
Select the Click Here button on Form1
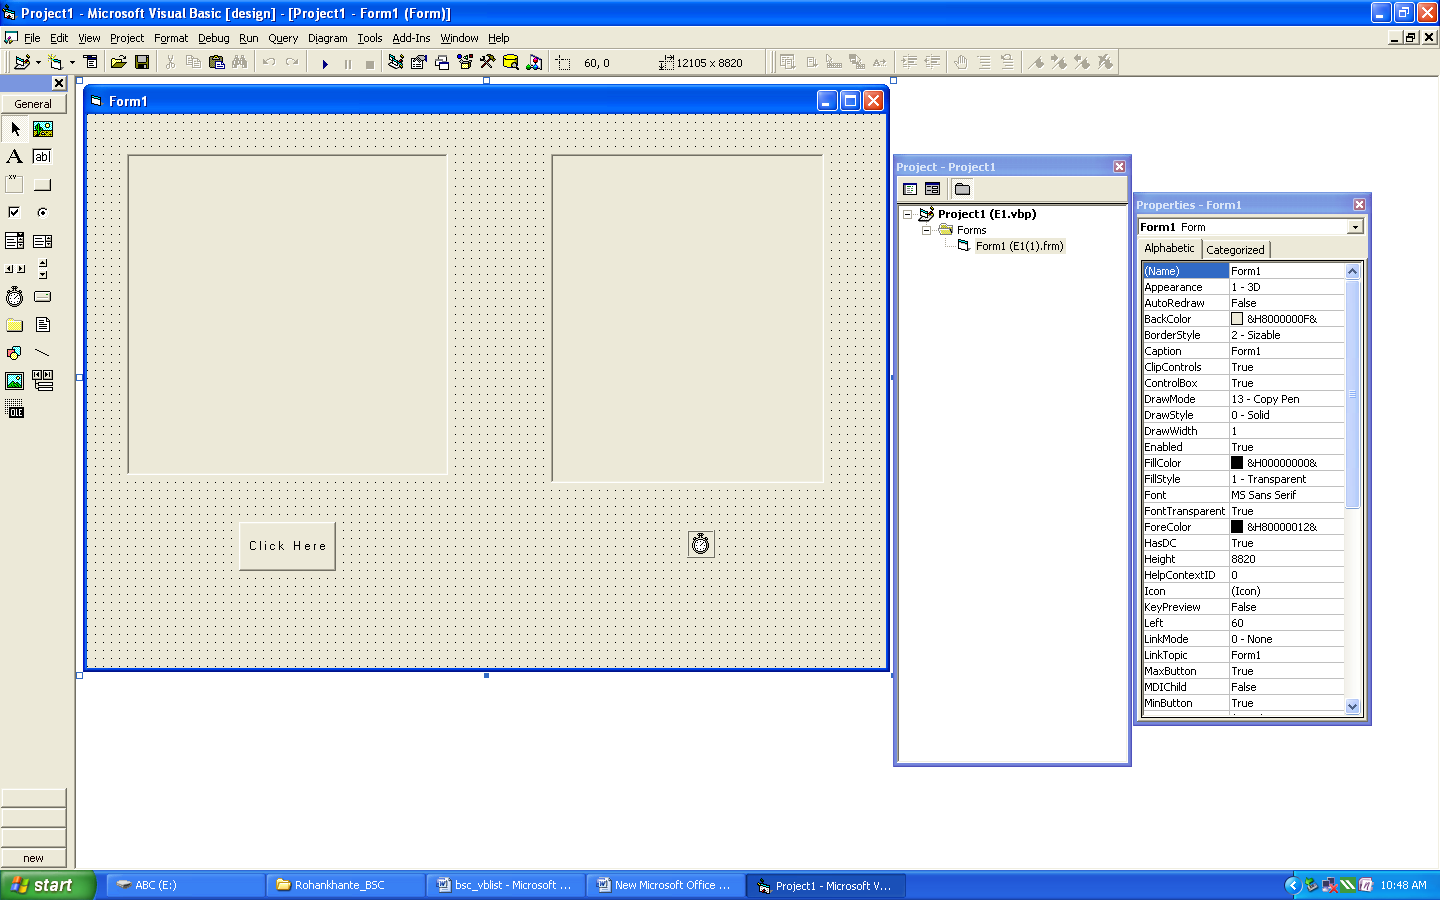287,546
